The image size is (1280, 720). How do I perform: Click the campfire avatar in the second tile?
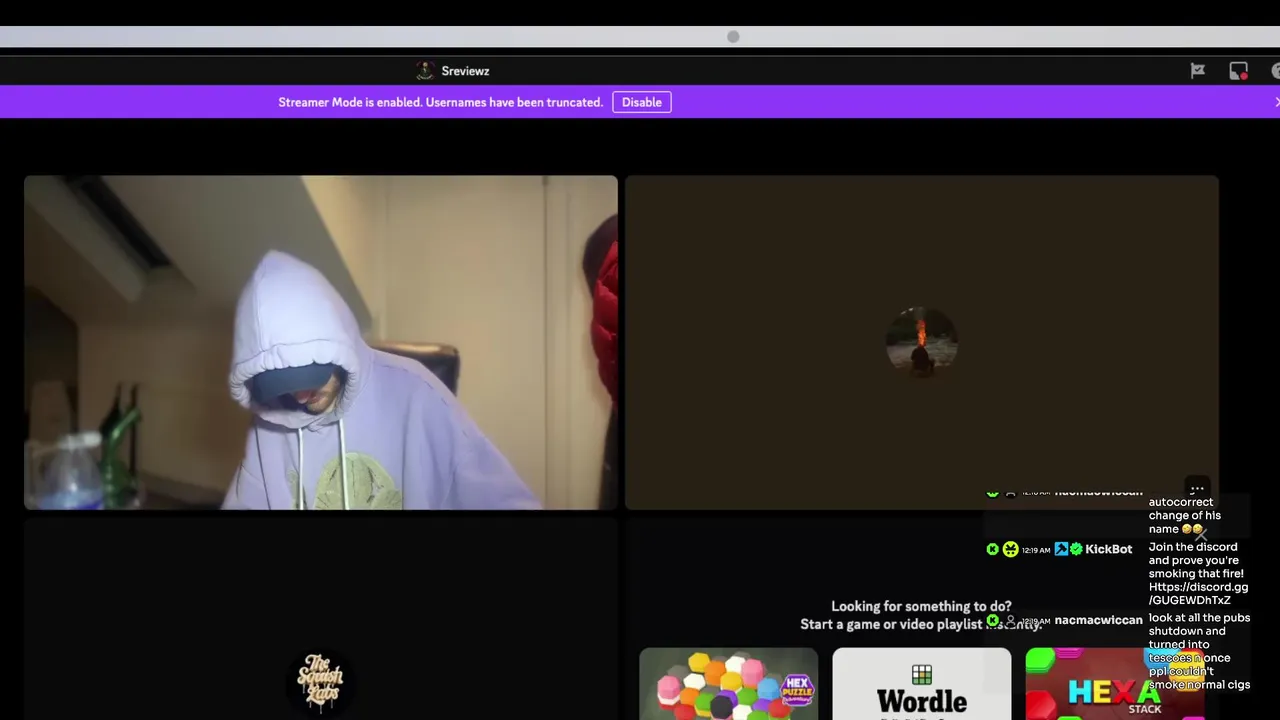[x=922, y=342]
